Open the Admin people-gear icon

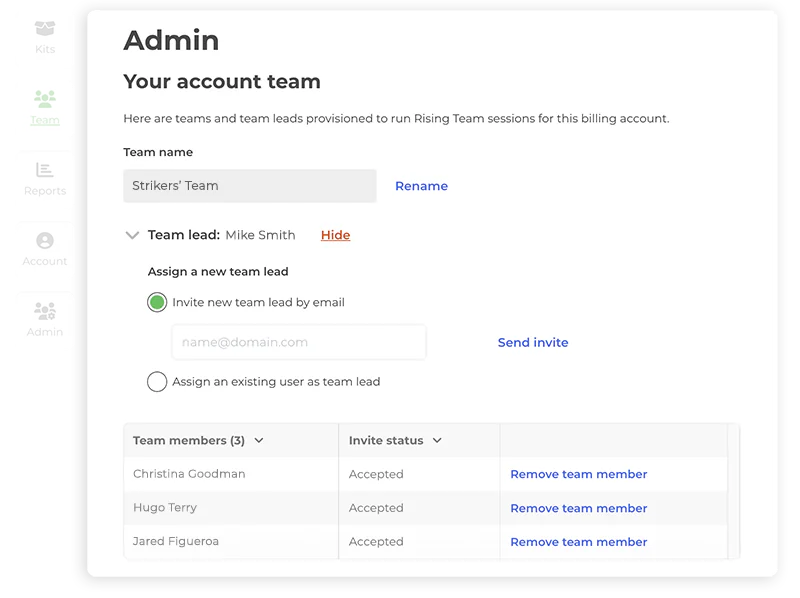[x=45, y=311]
